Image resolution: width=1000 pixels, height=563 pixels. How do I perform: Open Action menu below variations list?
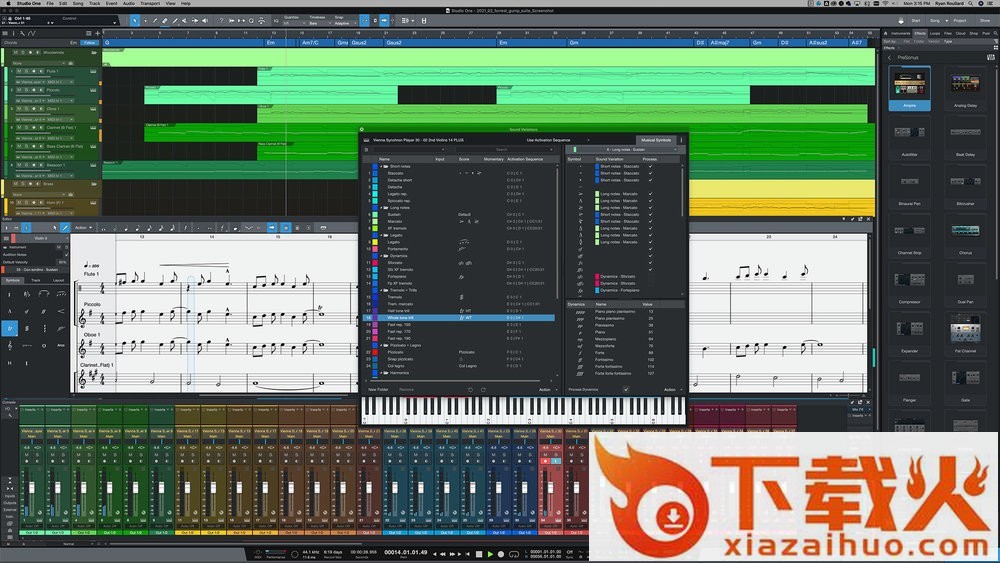coord(546,390)
